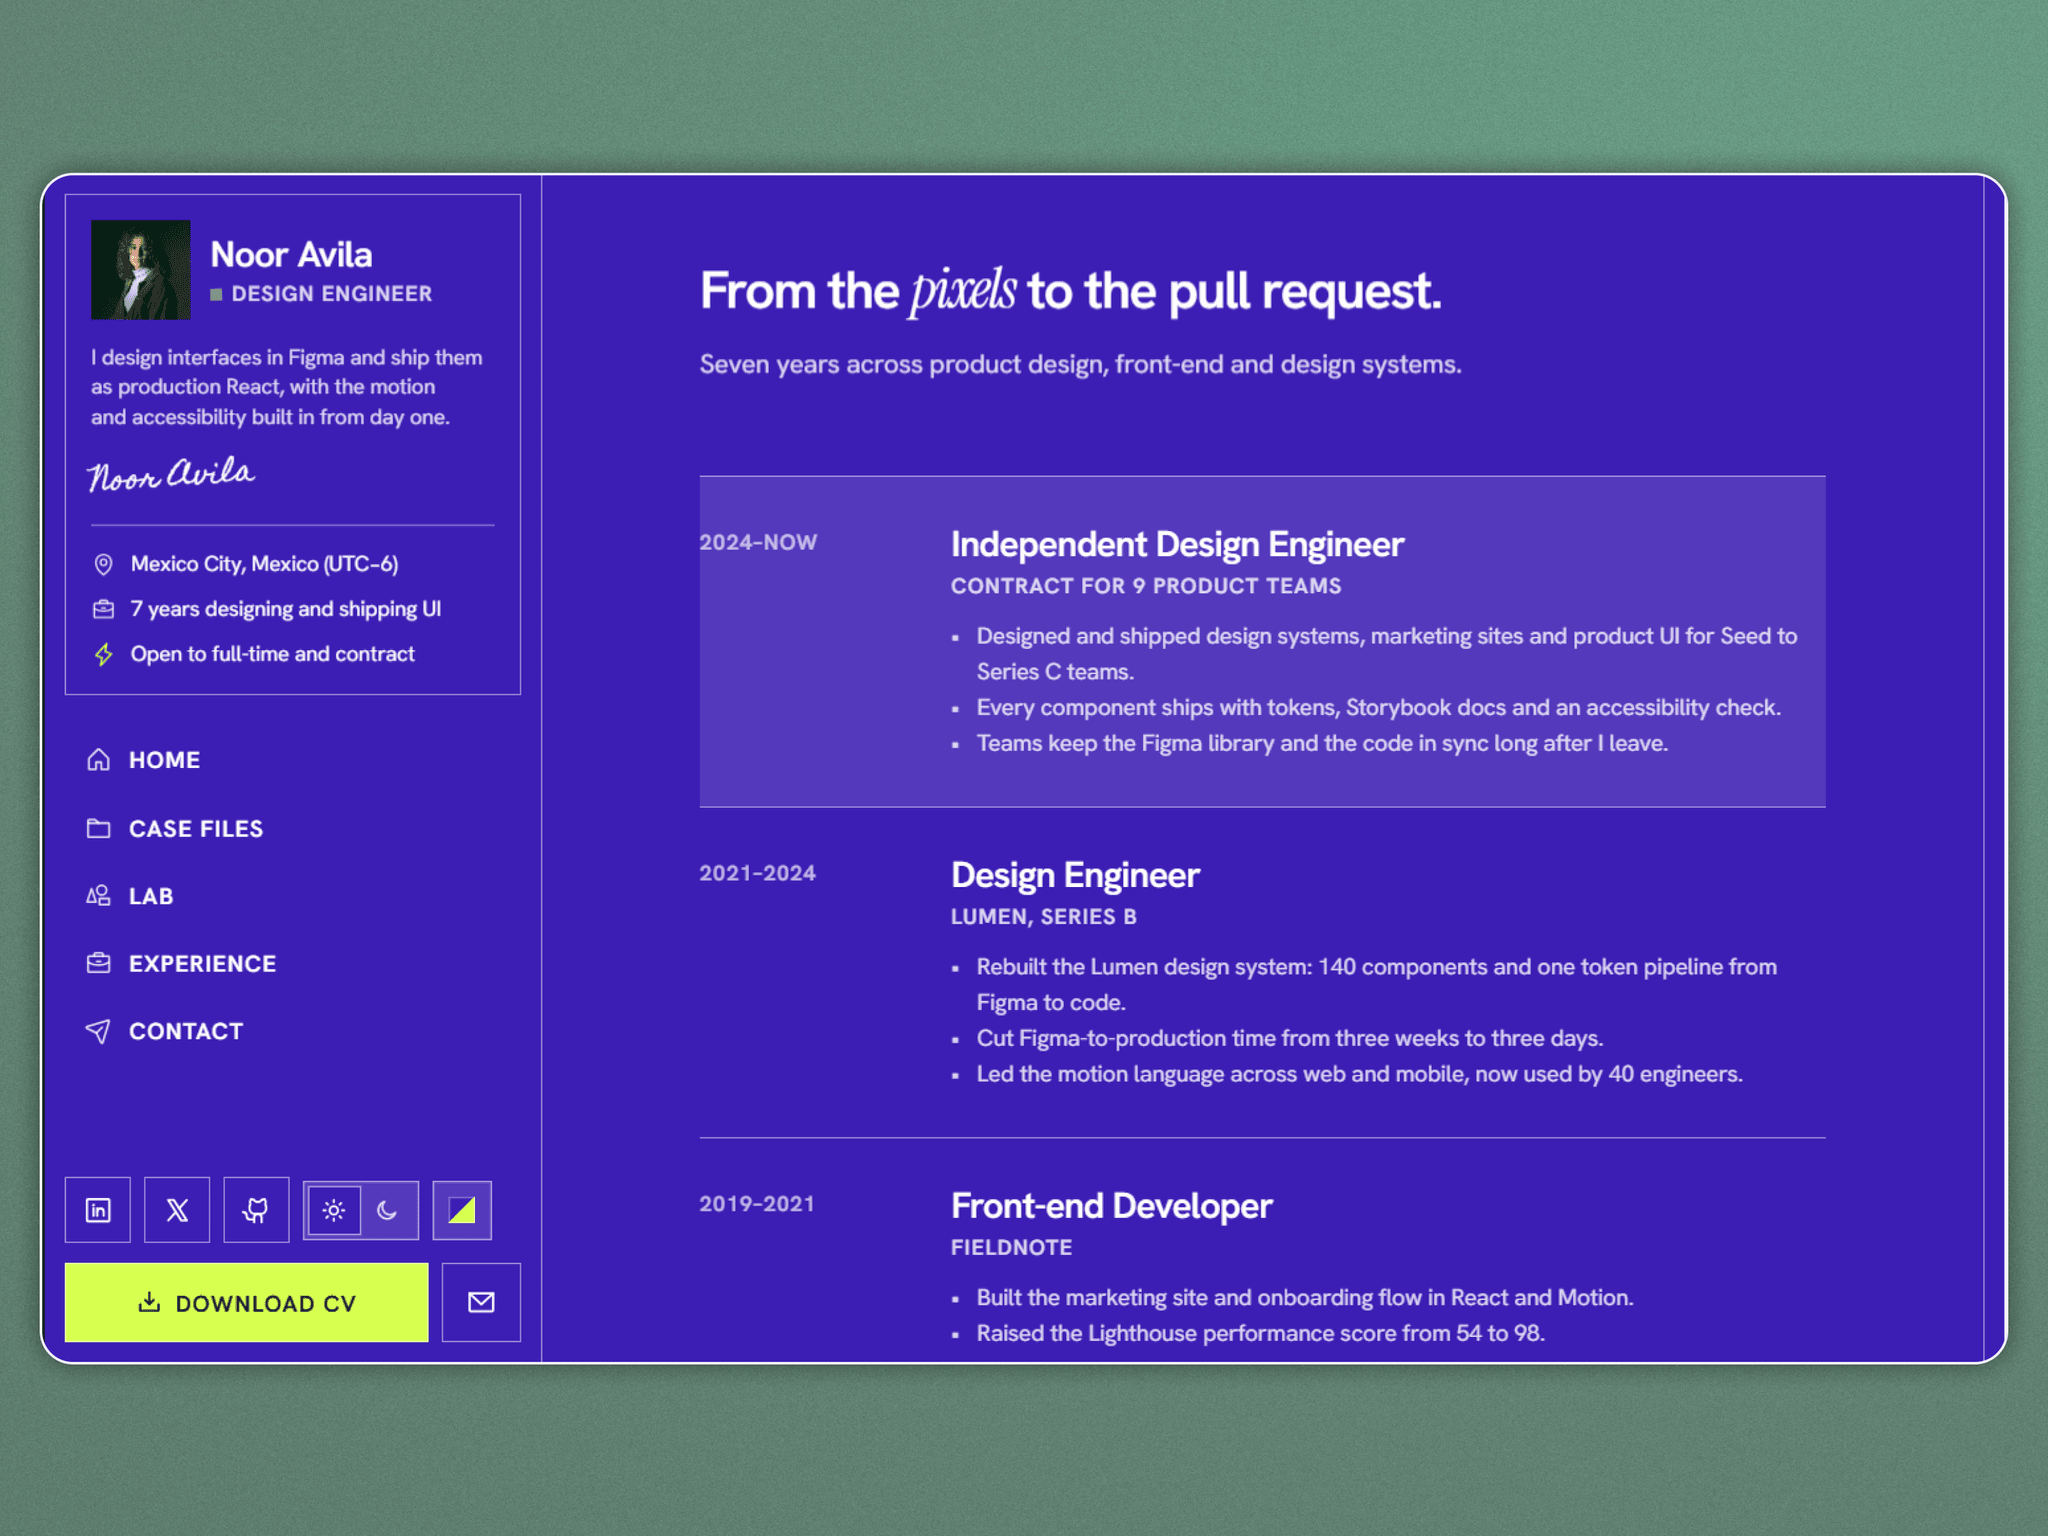Click the briefcase icon beside 7 years
Viewport: 2048px width, 1536px height.
click(x=103, y=609)
